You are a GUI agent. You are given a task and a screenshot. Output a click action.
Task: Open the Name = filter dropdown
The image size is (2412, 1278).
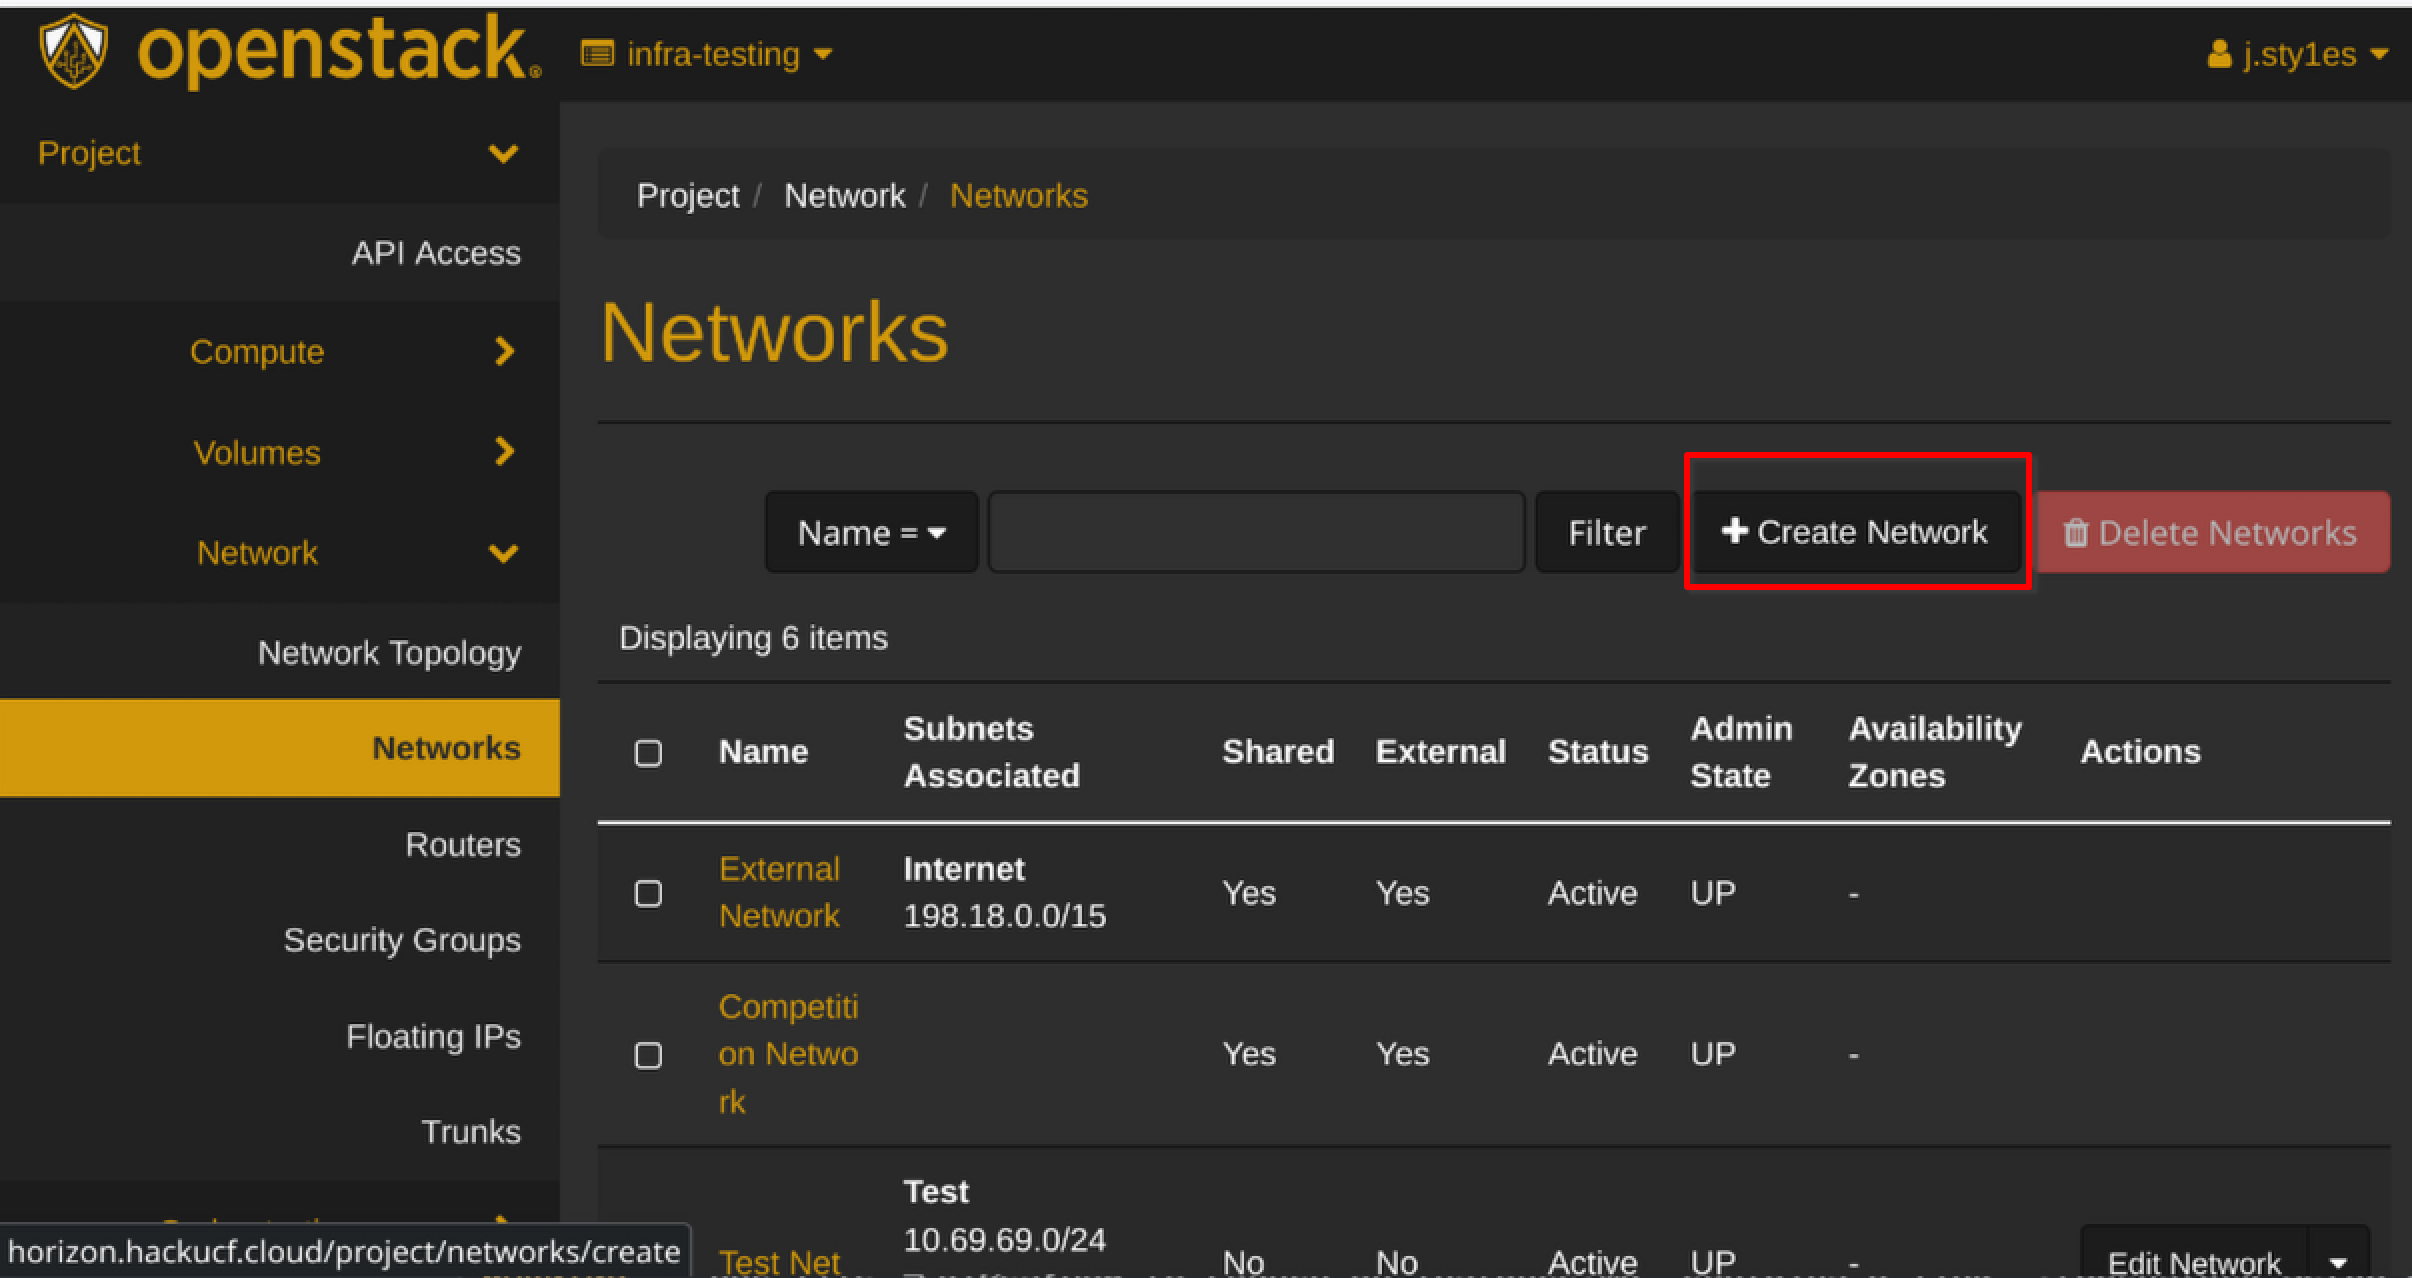coord(871,532)
